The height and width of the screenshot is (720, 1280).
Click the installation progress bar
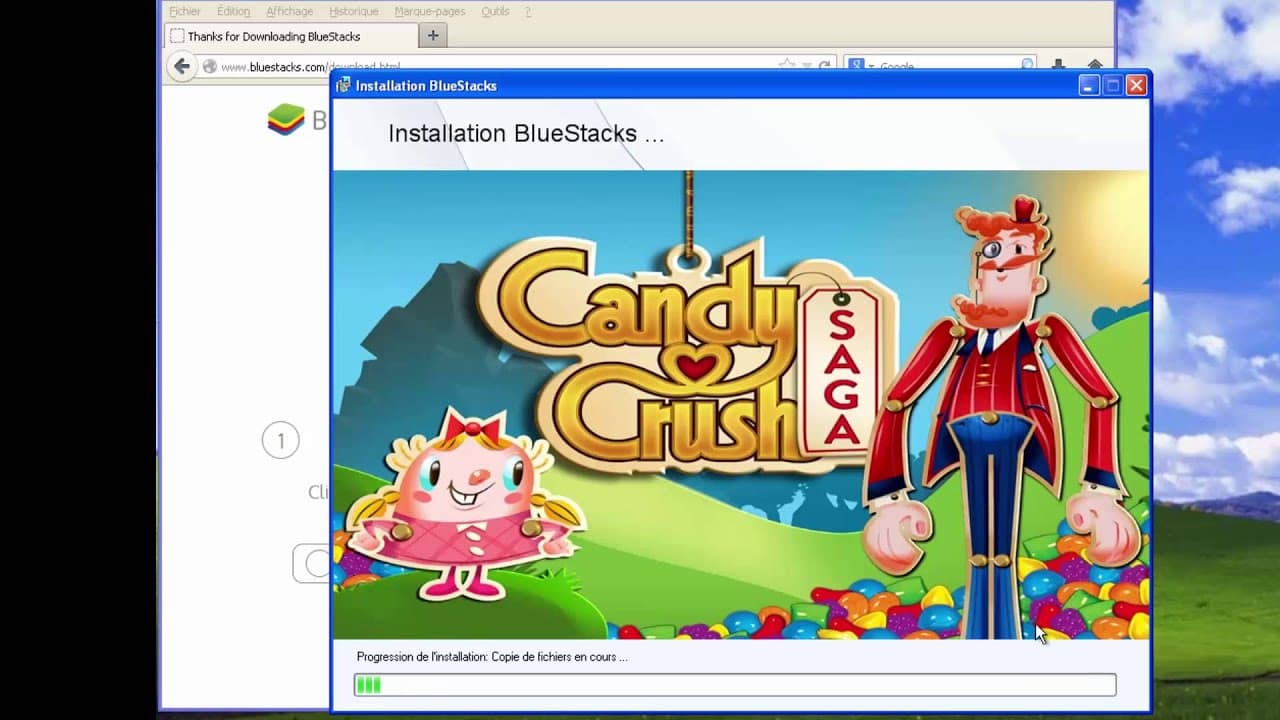(735, 685)
